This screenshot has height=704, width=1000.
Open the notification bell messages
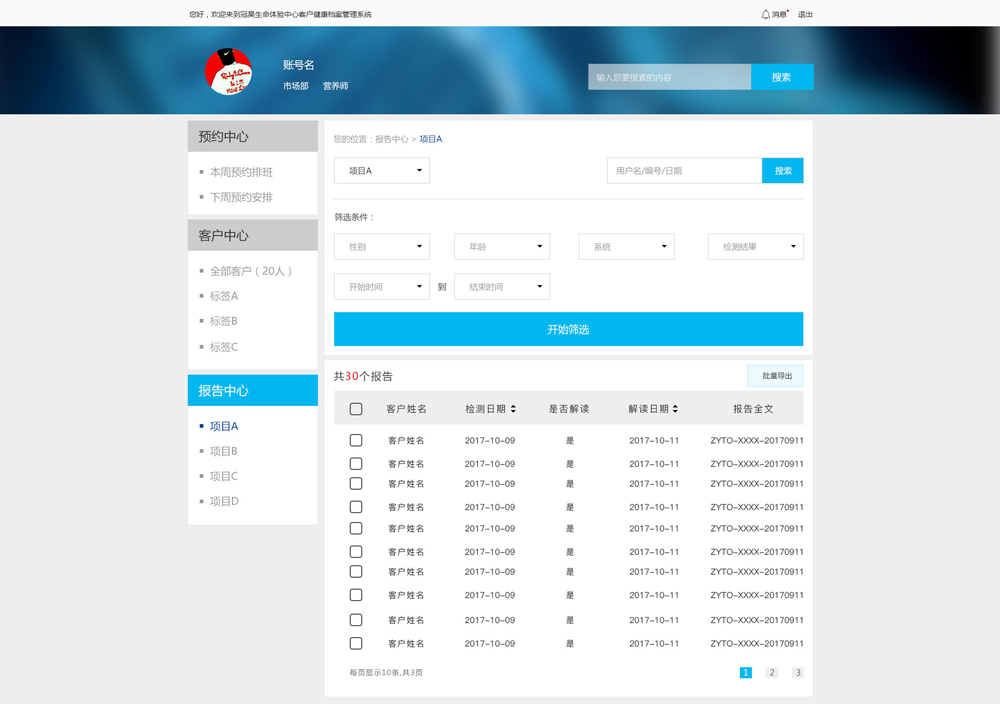point(774,14)
